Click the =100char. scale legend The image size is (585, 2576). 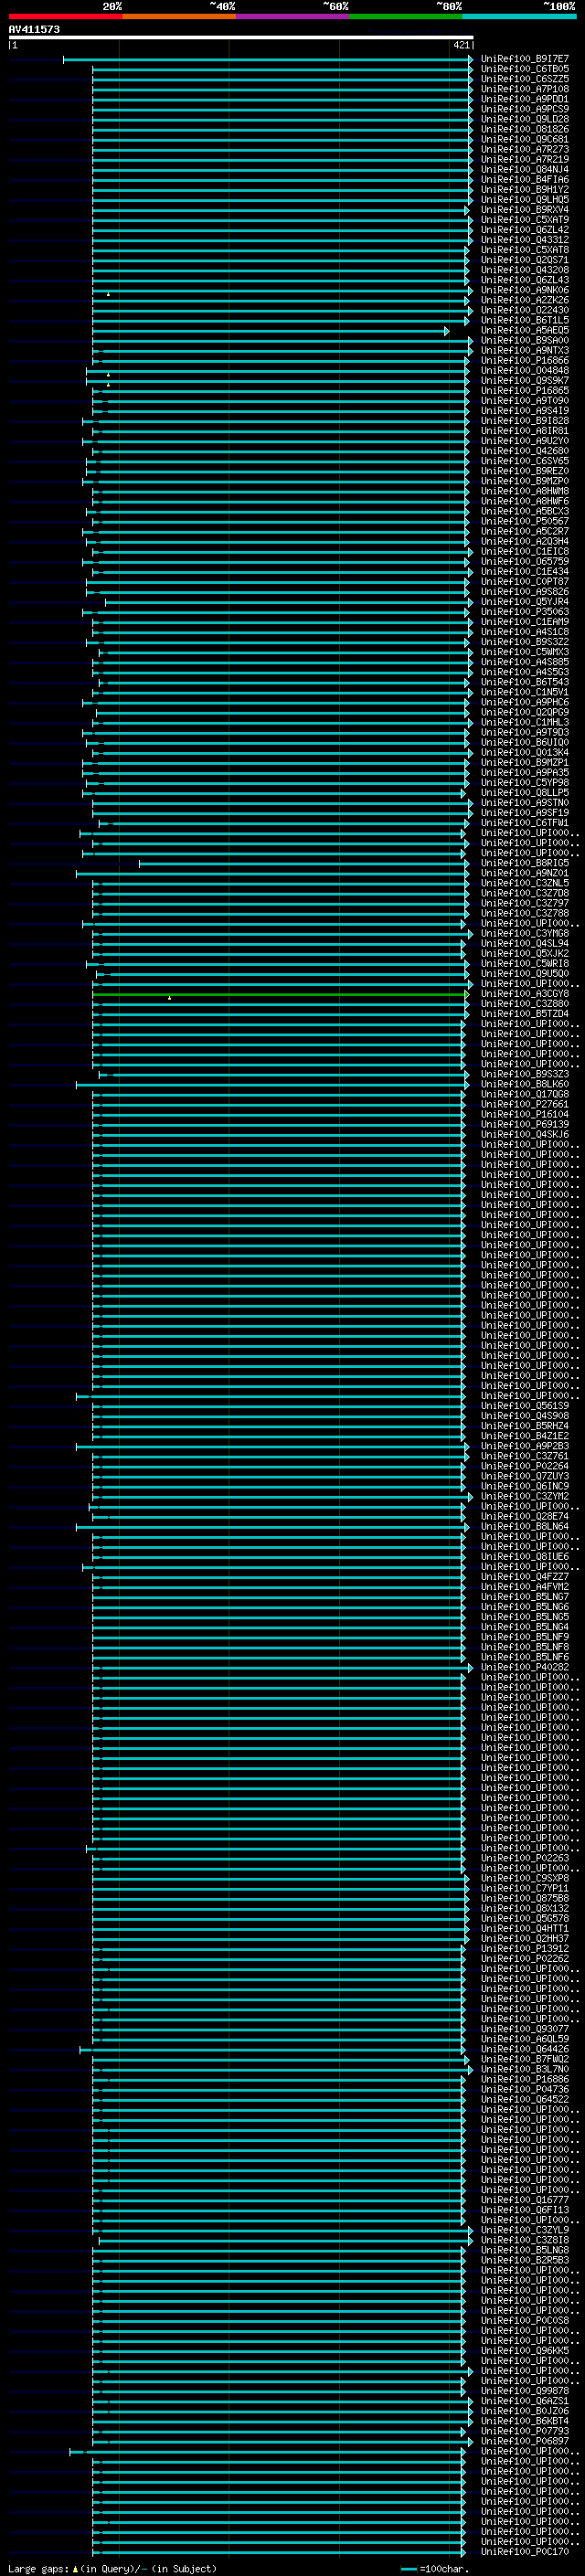[x=435, y=2569]
